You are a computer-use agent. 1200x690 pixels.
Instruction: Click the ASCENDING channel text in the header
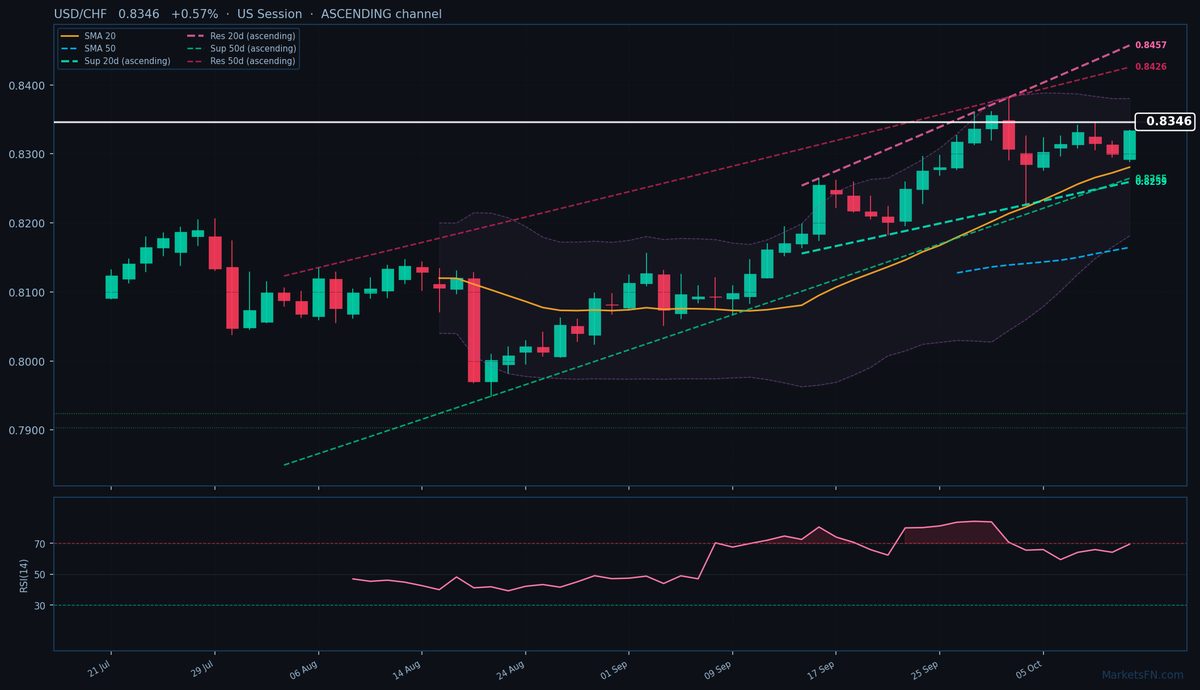pyautogui.click(x=381, y=14)
